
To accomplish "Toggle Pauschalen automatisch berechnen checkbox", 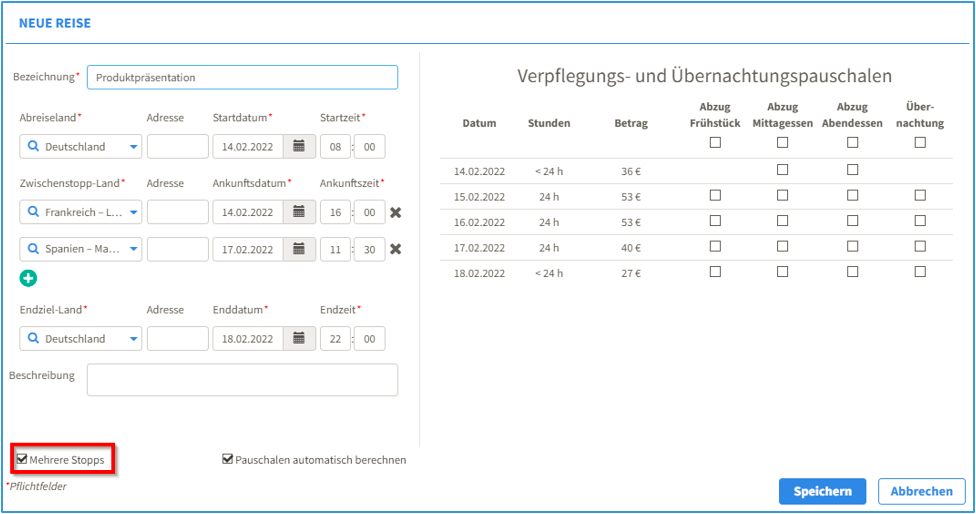I will pos(228,459).
